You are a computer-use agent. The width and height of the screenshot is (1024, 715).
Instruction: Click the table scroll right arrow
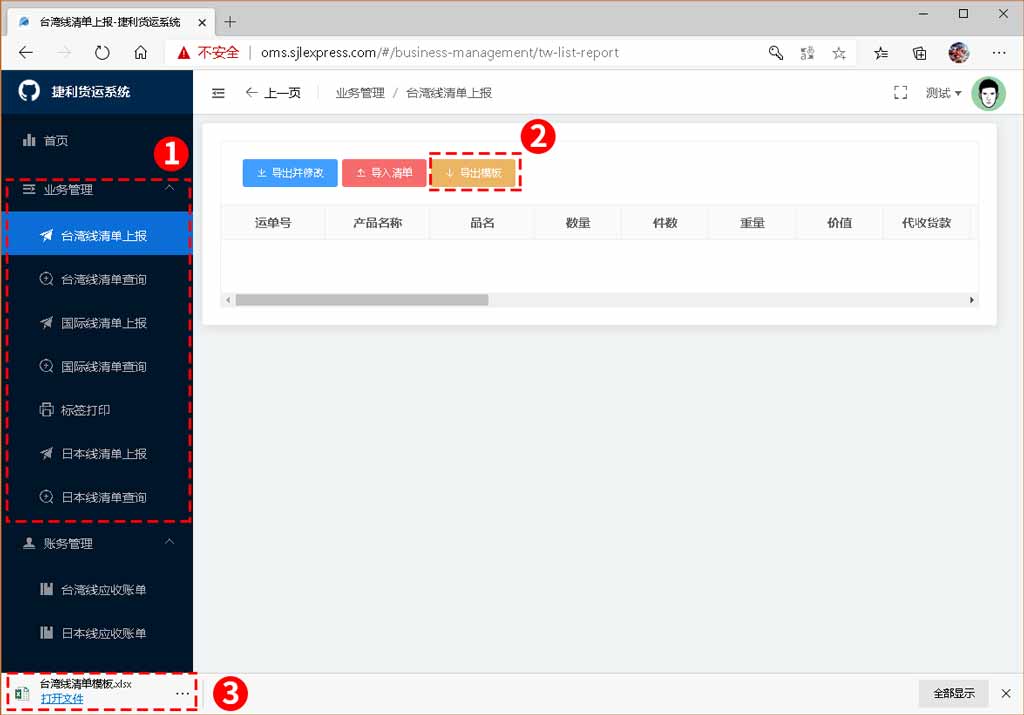[972, 300]
